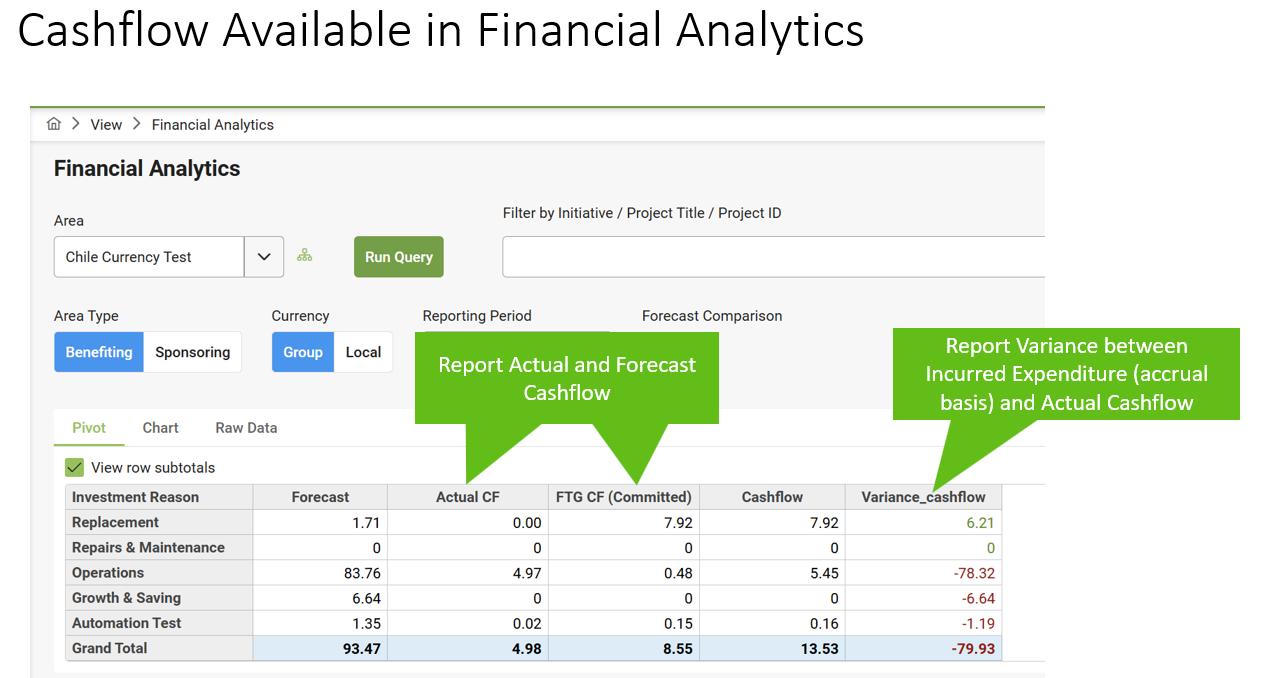Select the Grand Total row label
This screenshot has height=678, width=1276.
pos(159,648)
